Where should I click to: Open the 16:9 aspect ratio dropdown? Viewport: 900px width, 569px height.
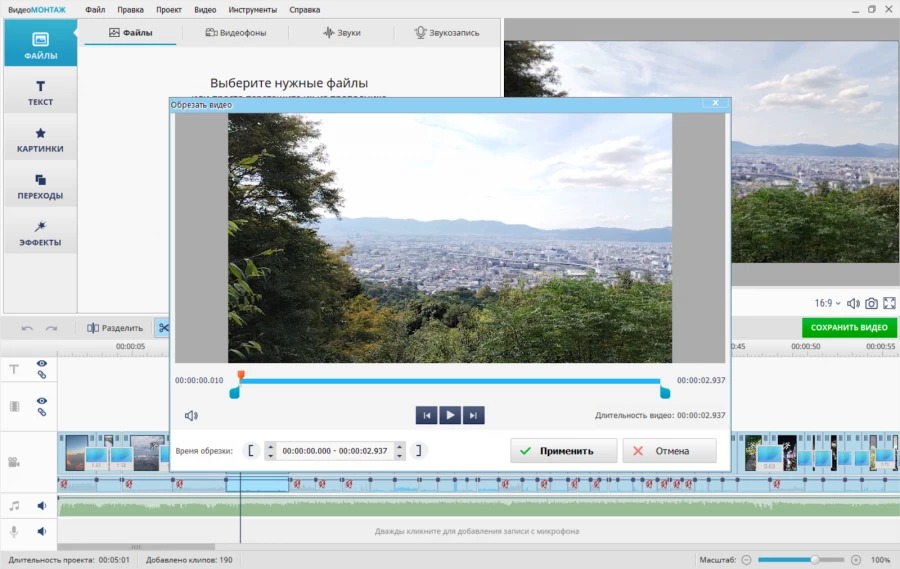[827, 303]
